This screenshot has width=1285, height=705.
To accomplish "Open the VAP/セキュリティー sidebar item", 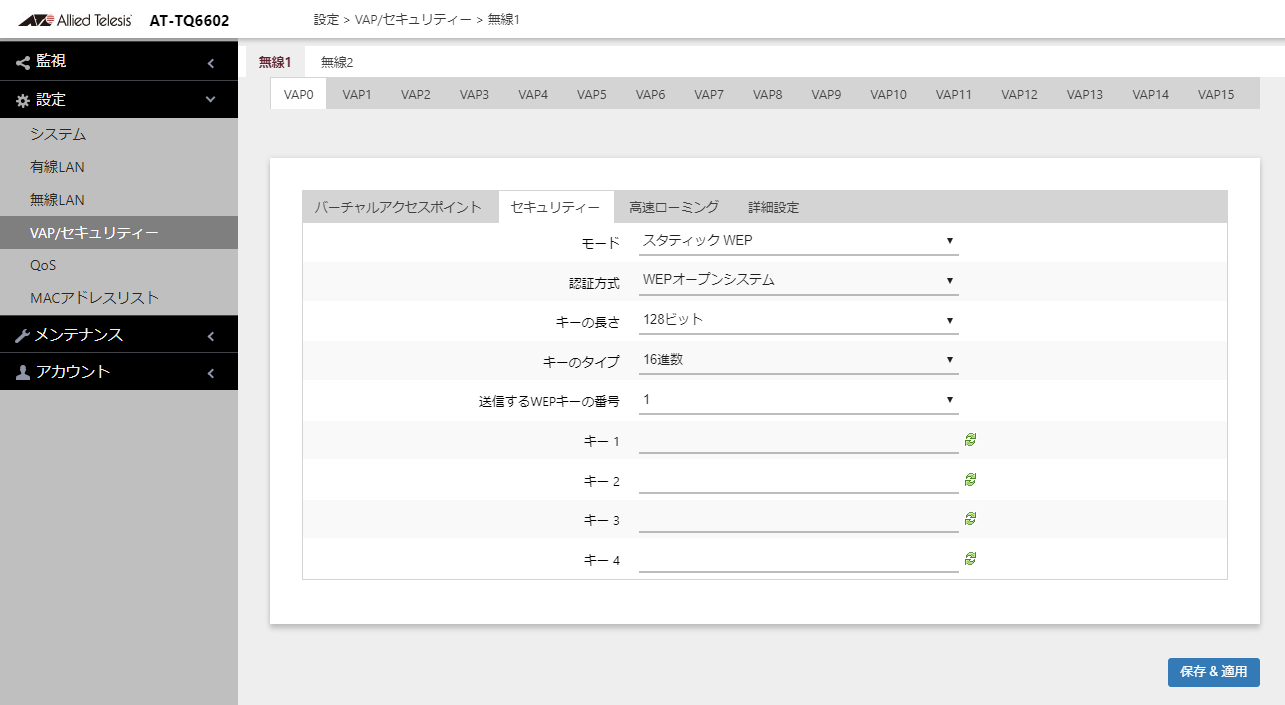I will pyautogui.click(x=119, y=233).
